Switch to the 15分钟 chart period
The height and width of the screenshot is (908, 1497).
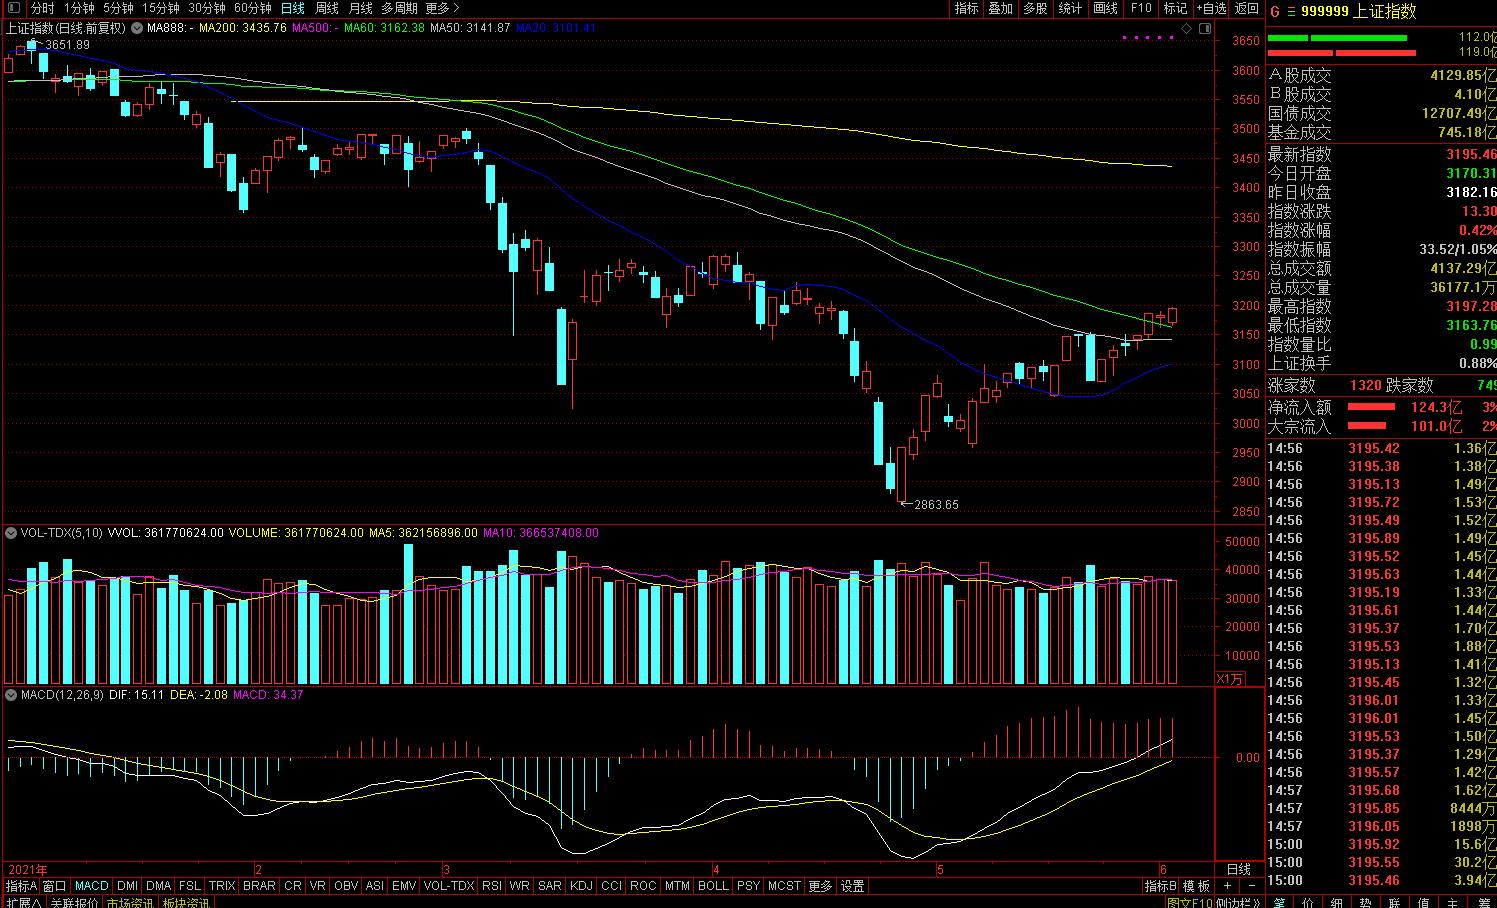[x=160, y=8]
